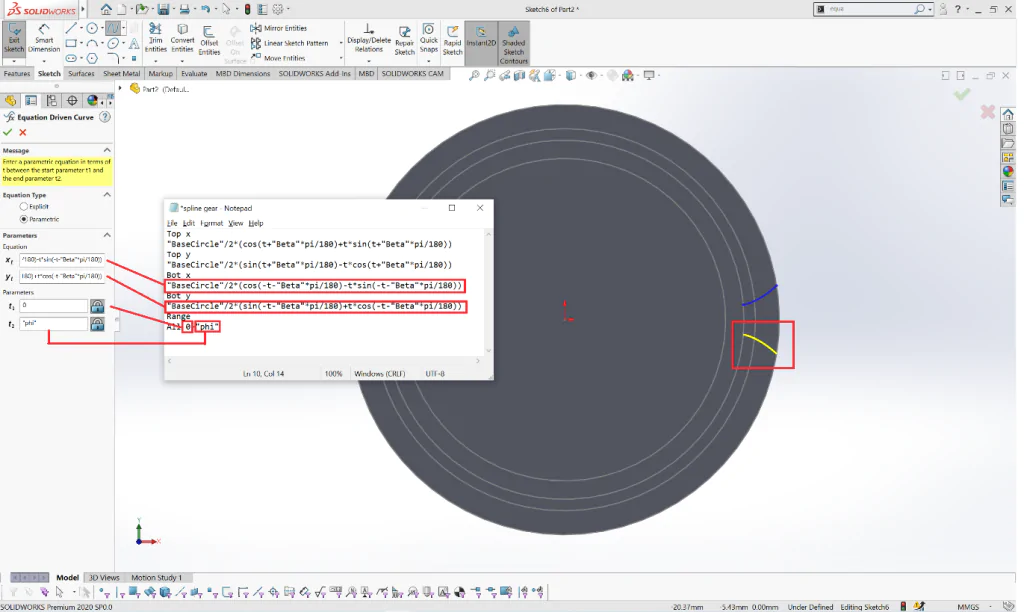
Task: Collapse the Parameters section
Action: pos(107,235)
